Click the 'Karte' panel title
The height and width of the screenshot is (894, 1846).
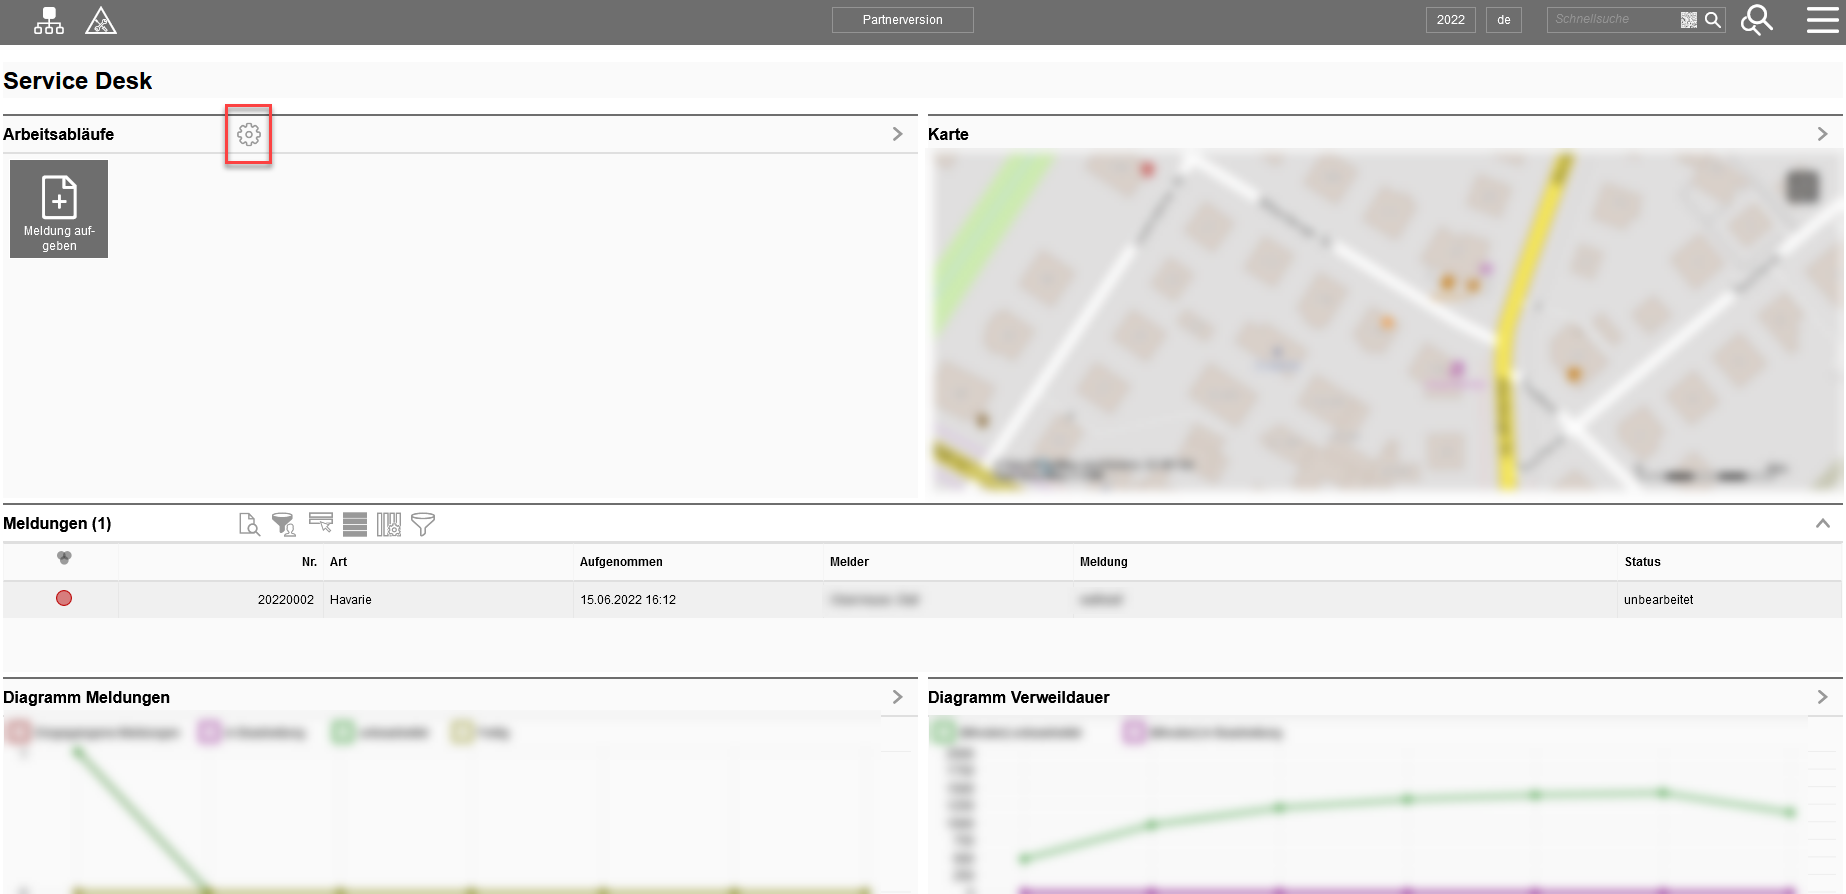coord(948,134)
